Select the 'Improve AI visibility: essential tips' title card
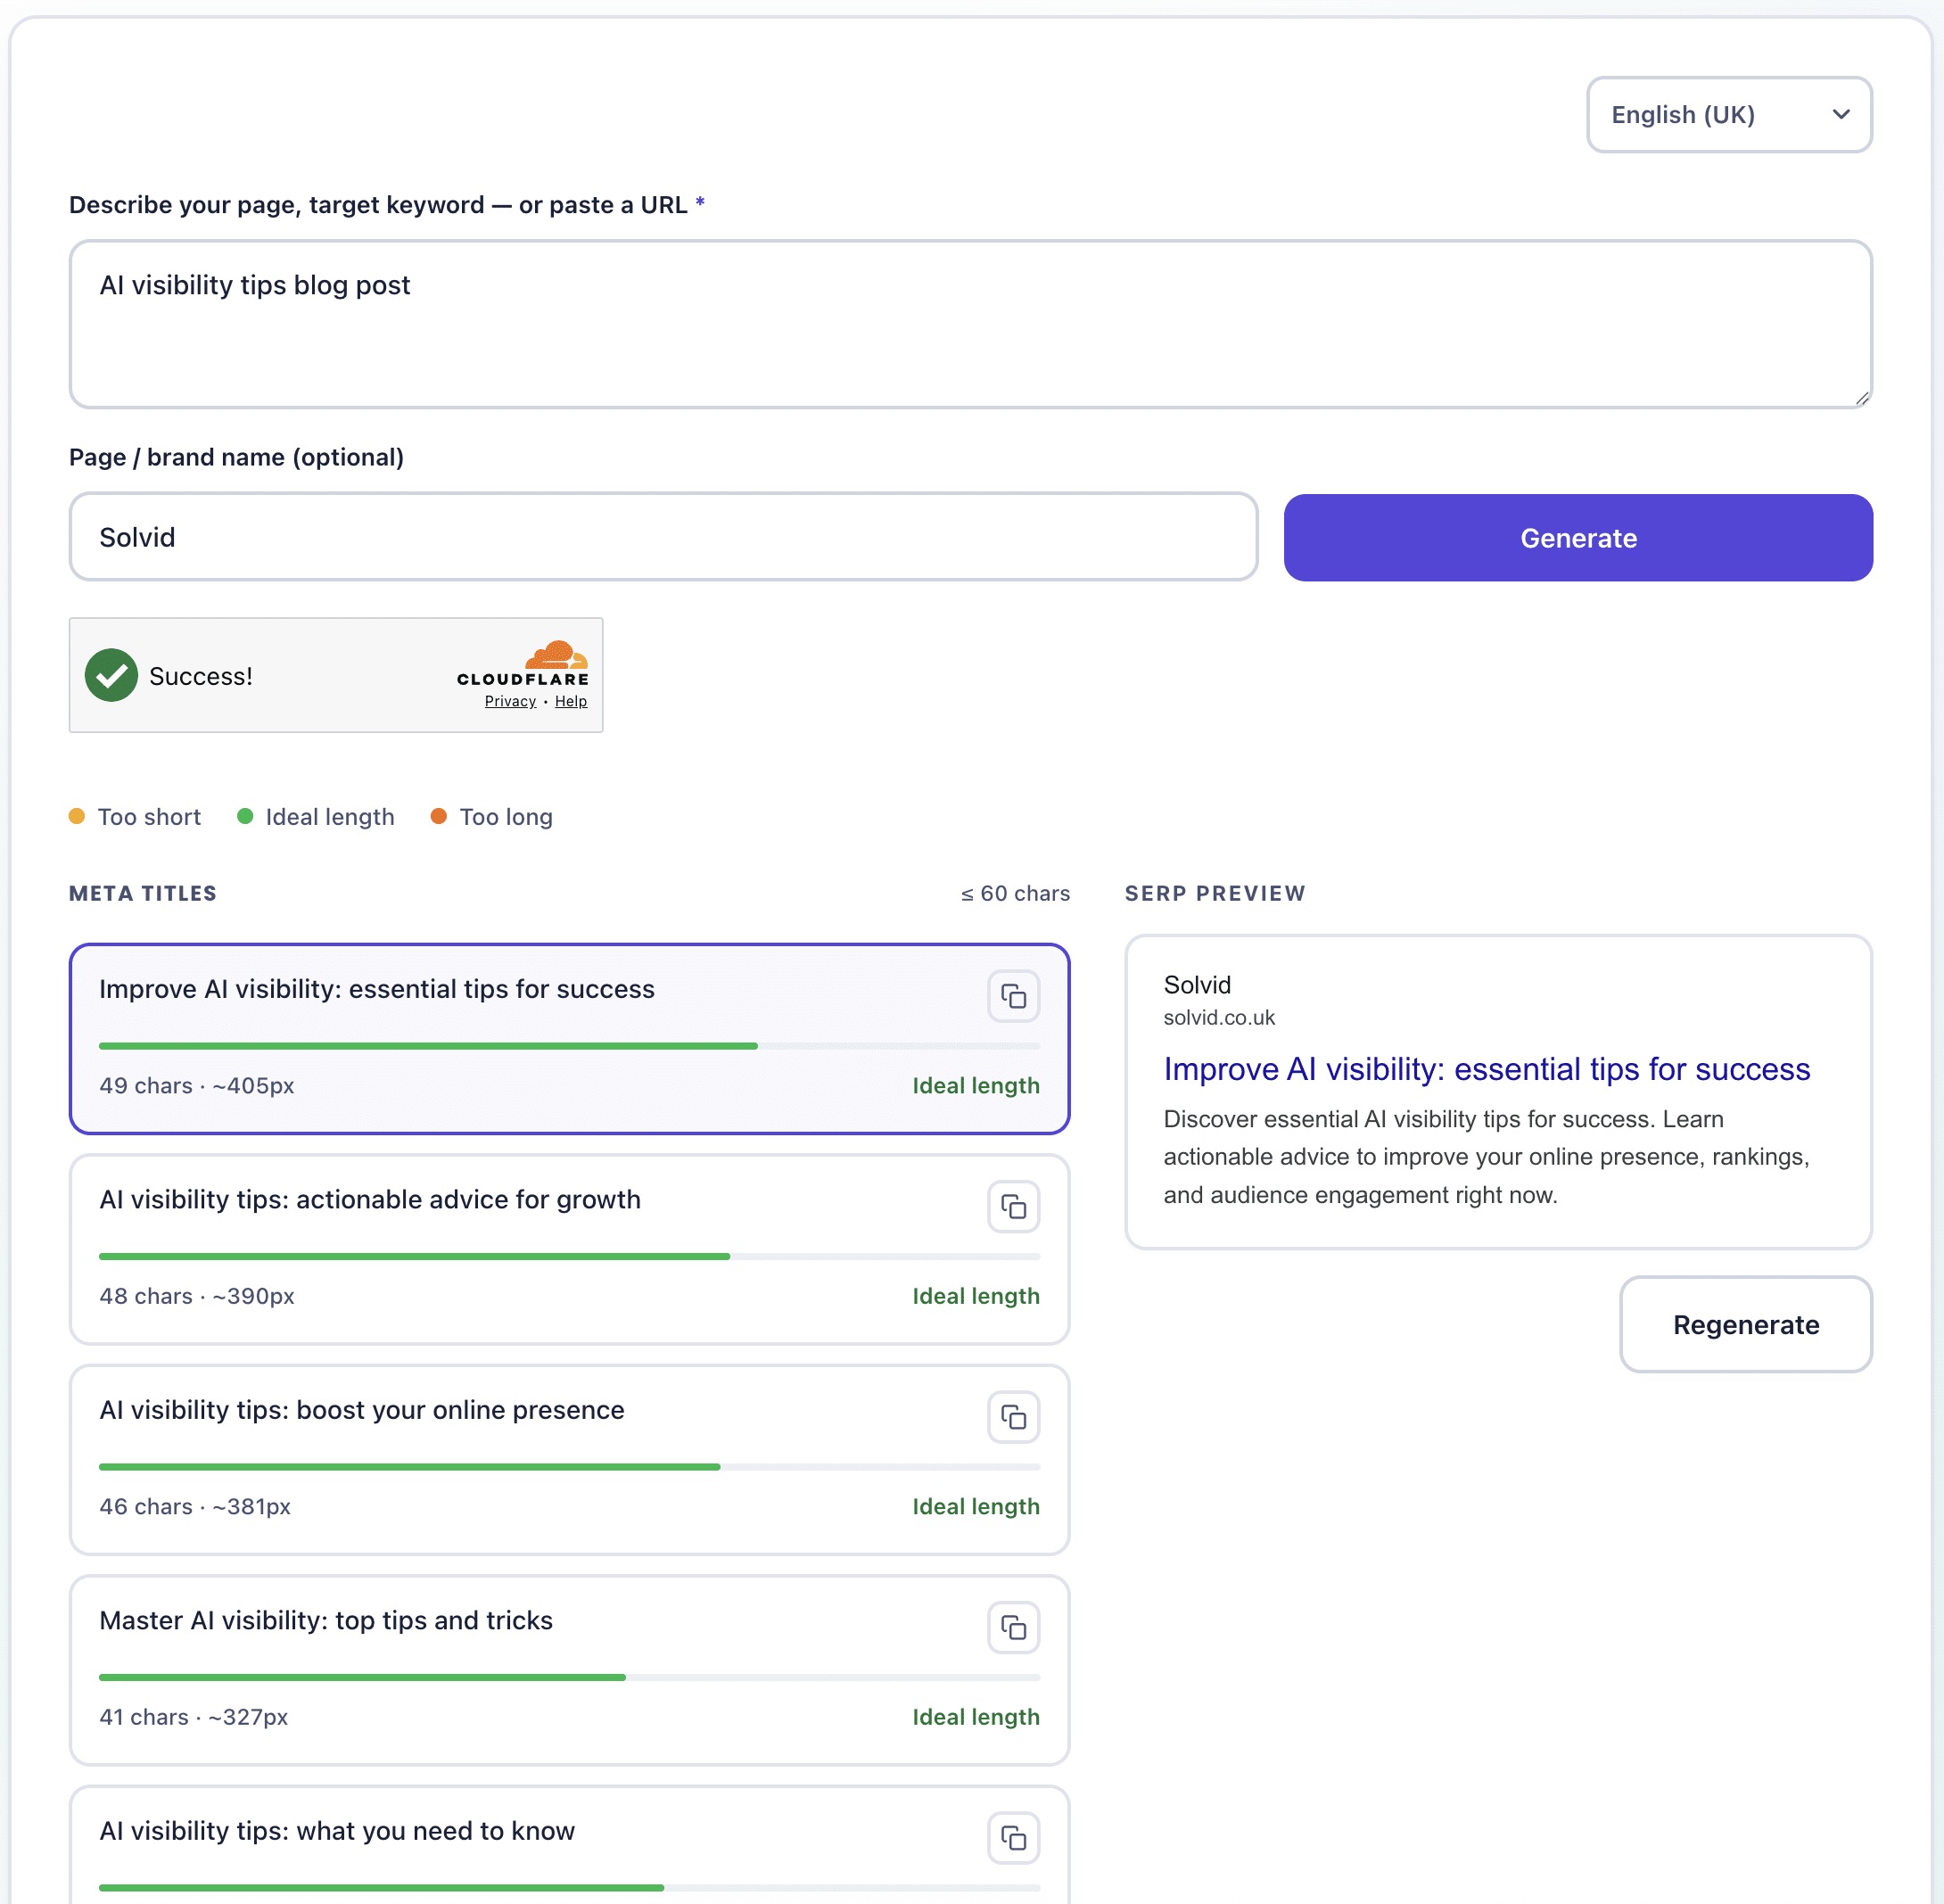 [x=570, y=1039]
